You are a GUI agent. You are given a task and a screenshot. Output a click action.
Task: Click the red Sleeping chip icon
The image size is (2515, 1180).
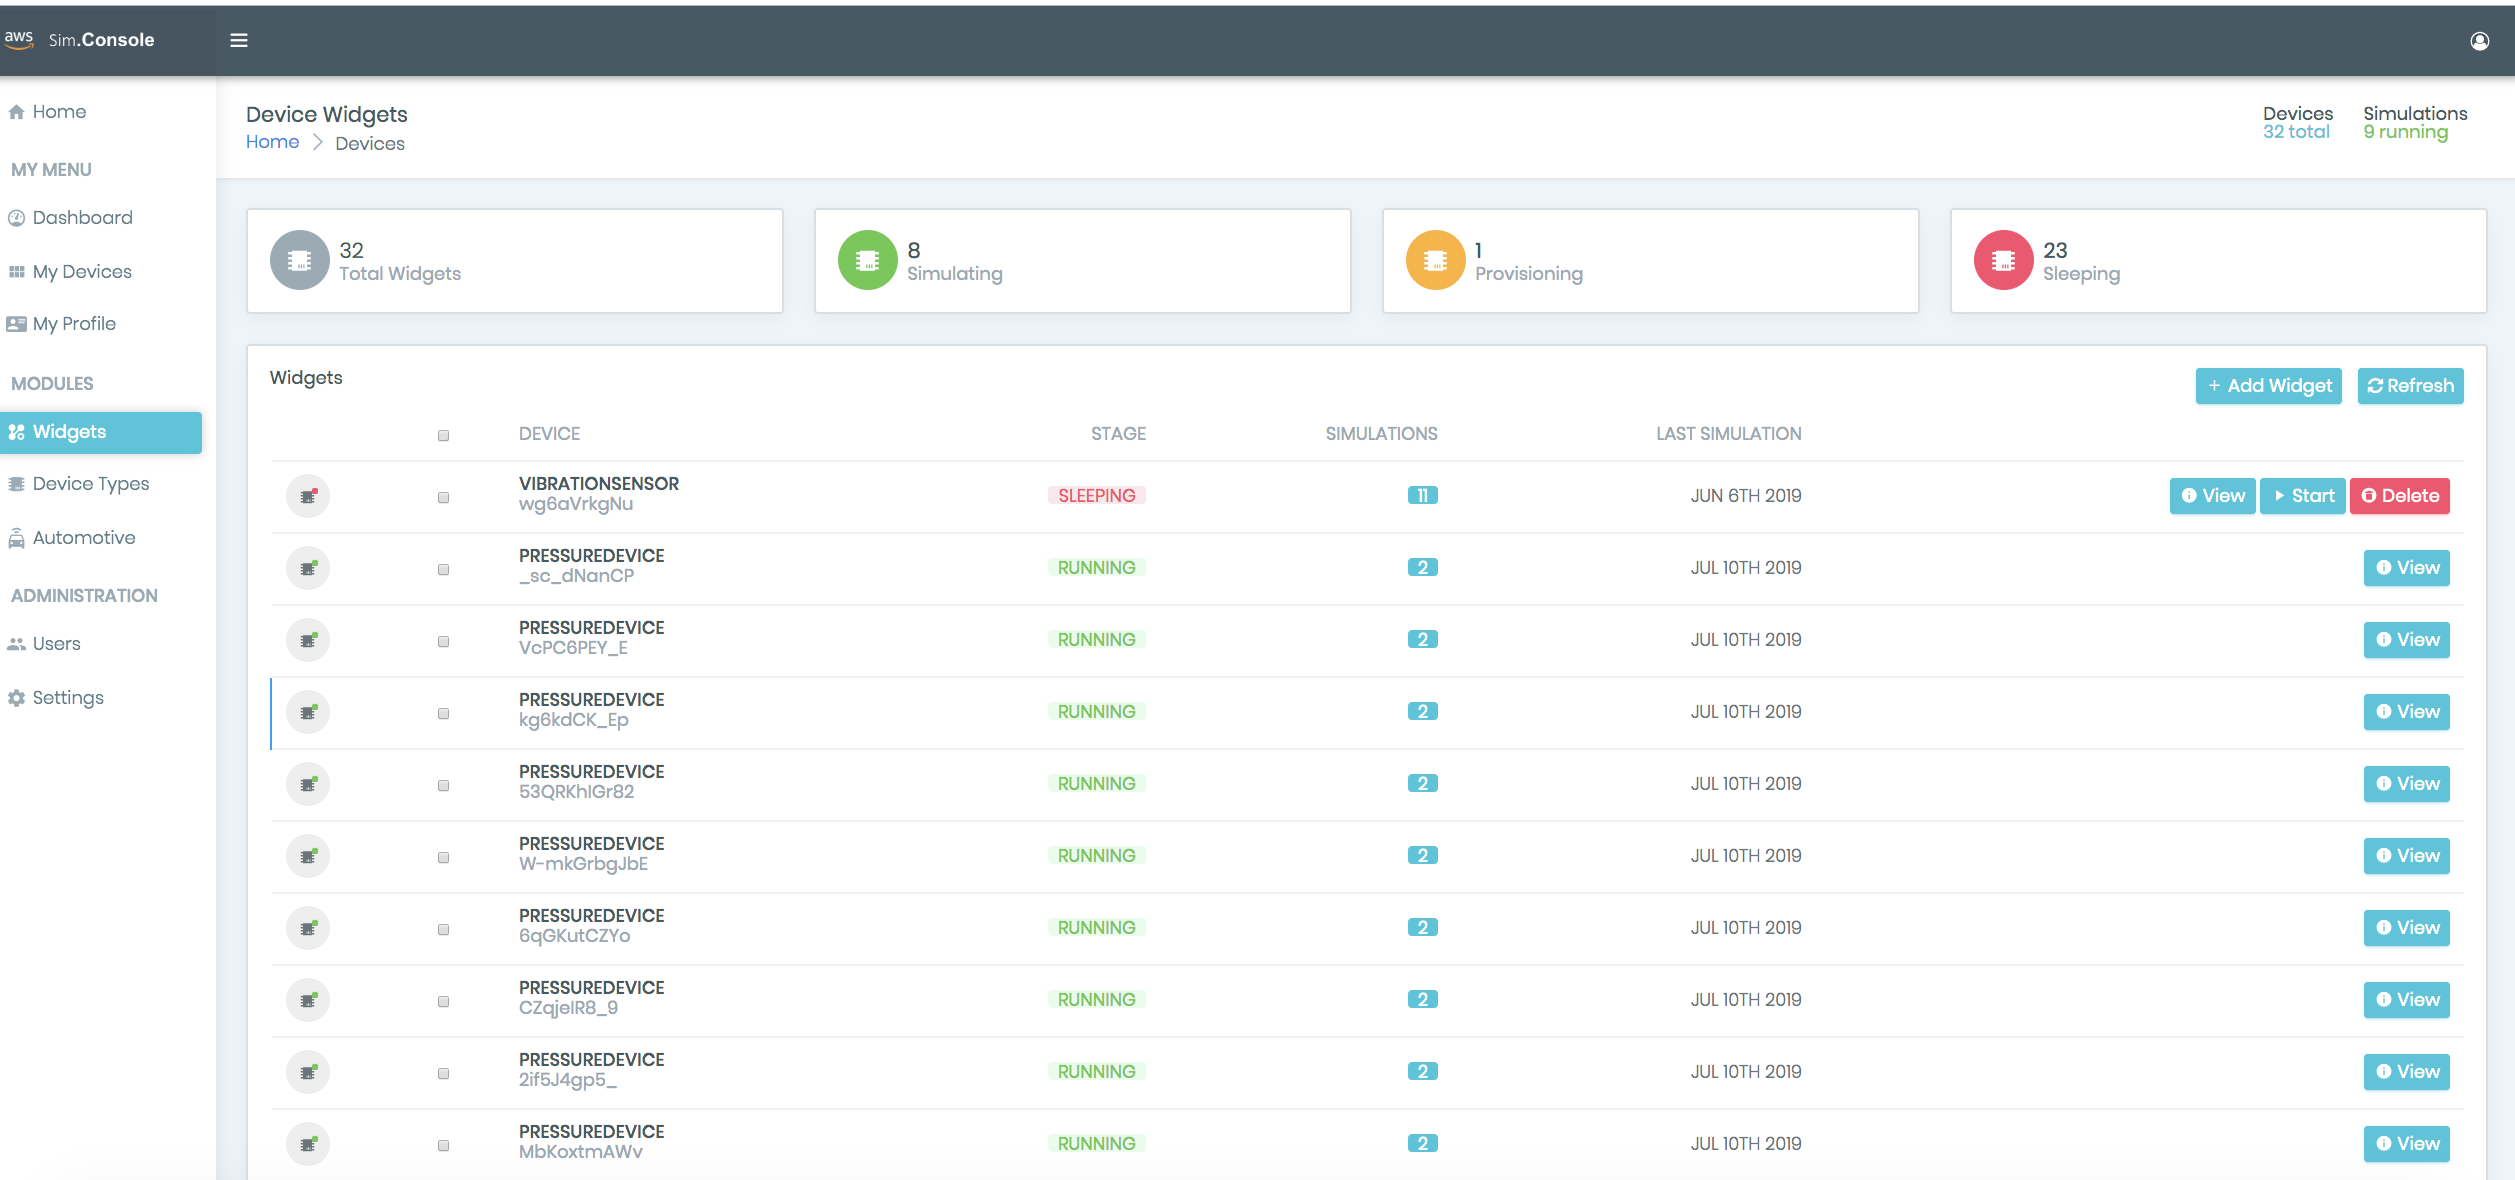pos(2003,260)
